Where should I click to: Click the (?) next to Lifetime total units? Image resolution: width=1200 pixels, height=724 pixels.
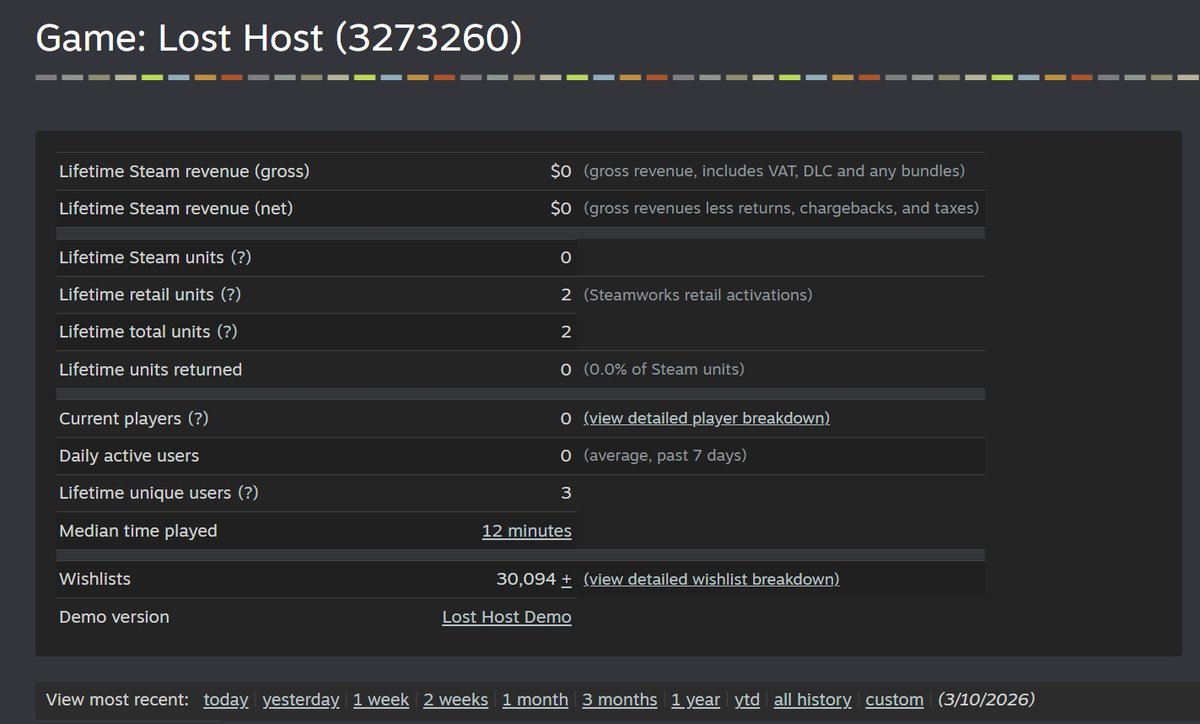click(227, 332)
